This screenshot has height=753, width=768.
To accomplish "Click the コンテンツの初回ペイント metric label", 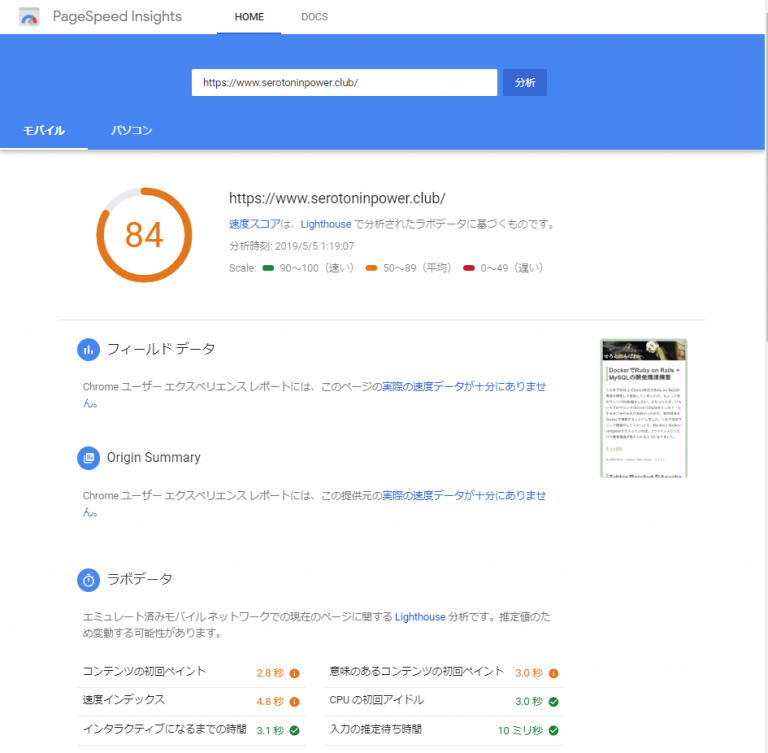I will pos(144,671).
